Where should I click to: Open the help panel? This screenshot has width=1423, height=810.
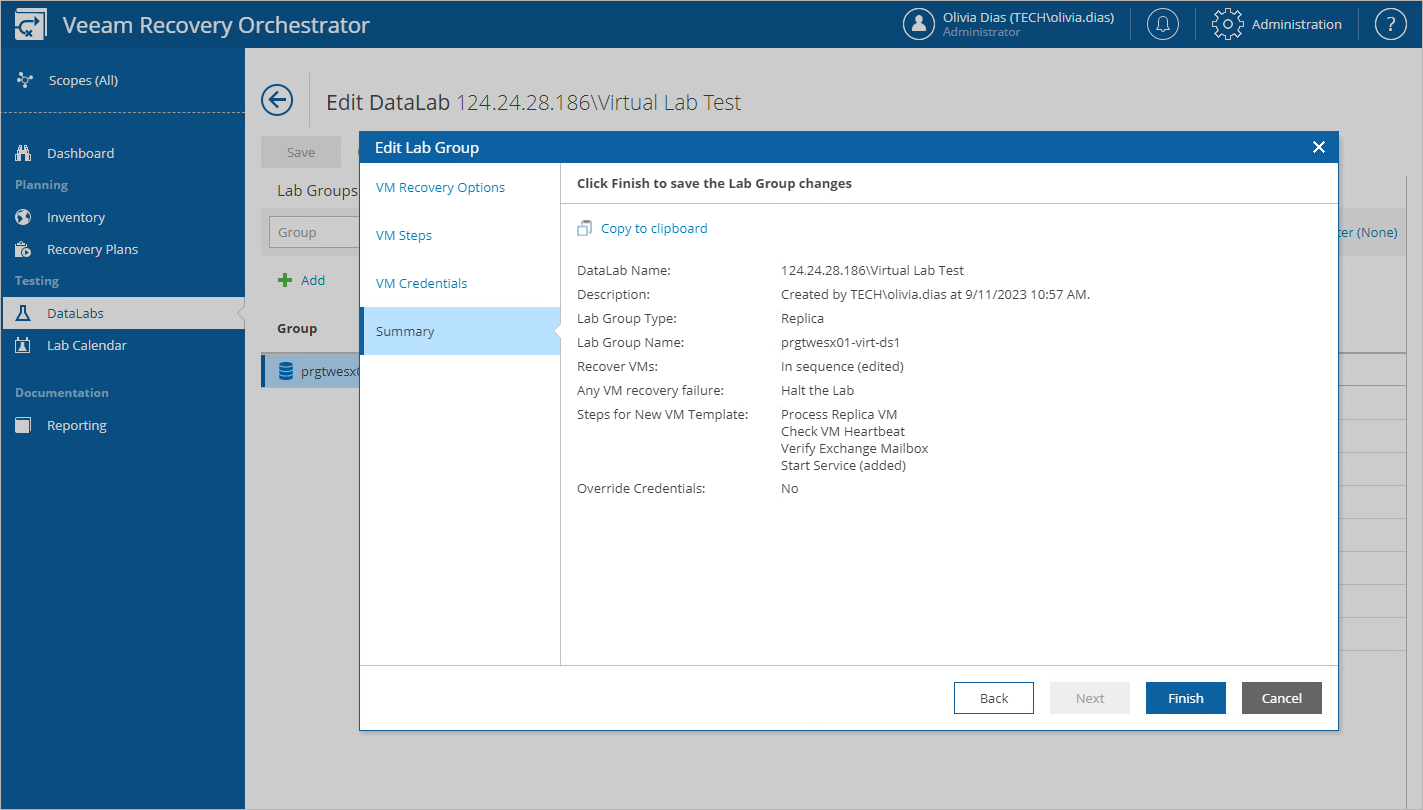coord(1391,23)
